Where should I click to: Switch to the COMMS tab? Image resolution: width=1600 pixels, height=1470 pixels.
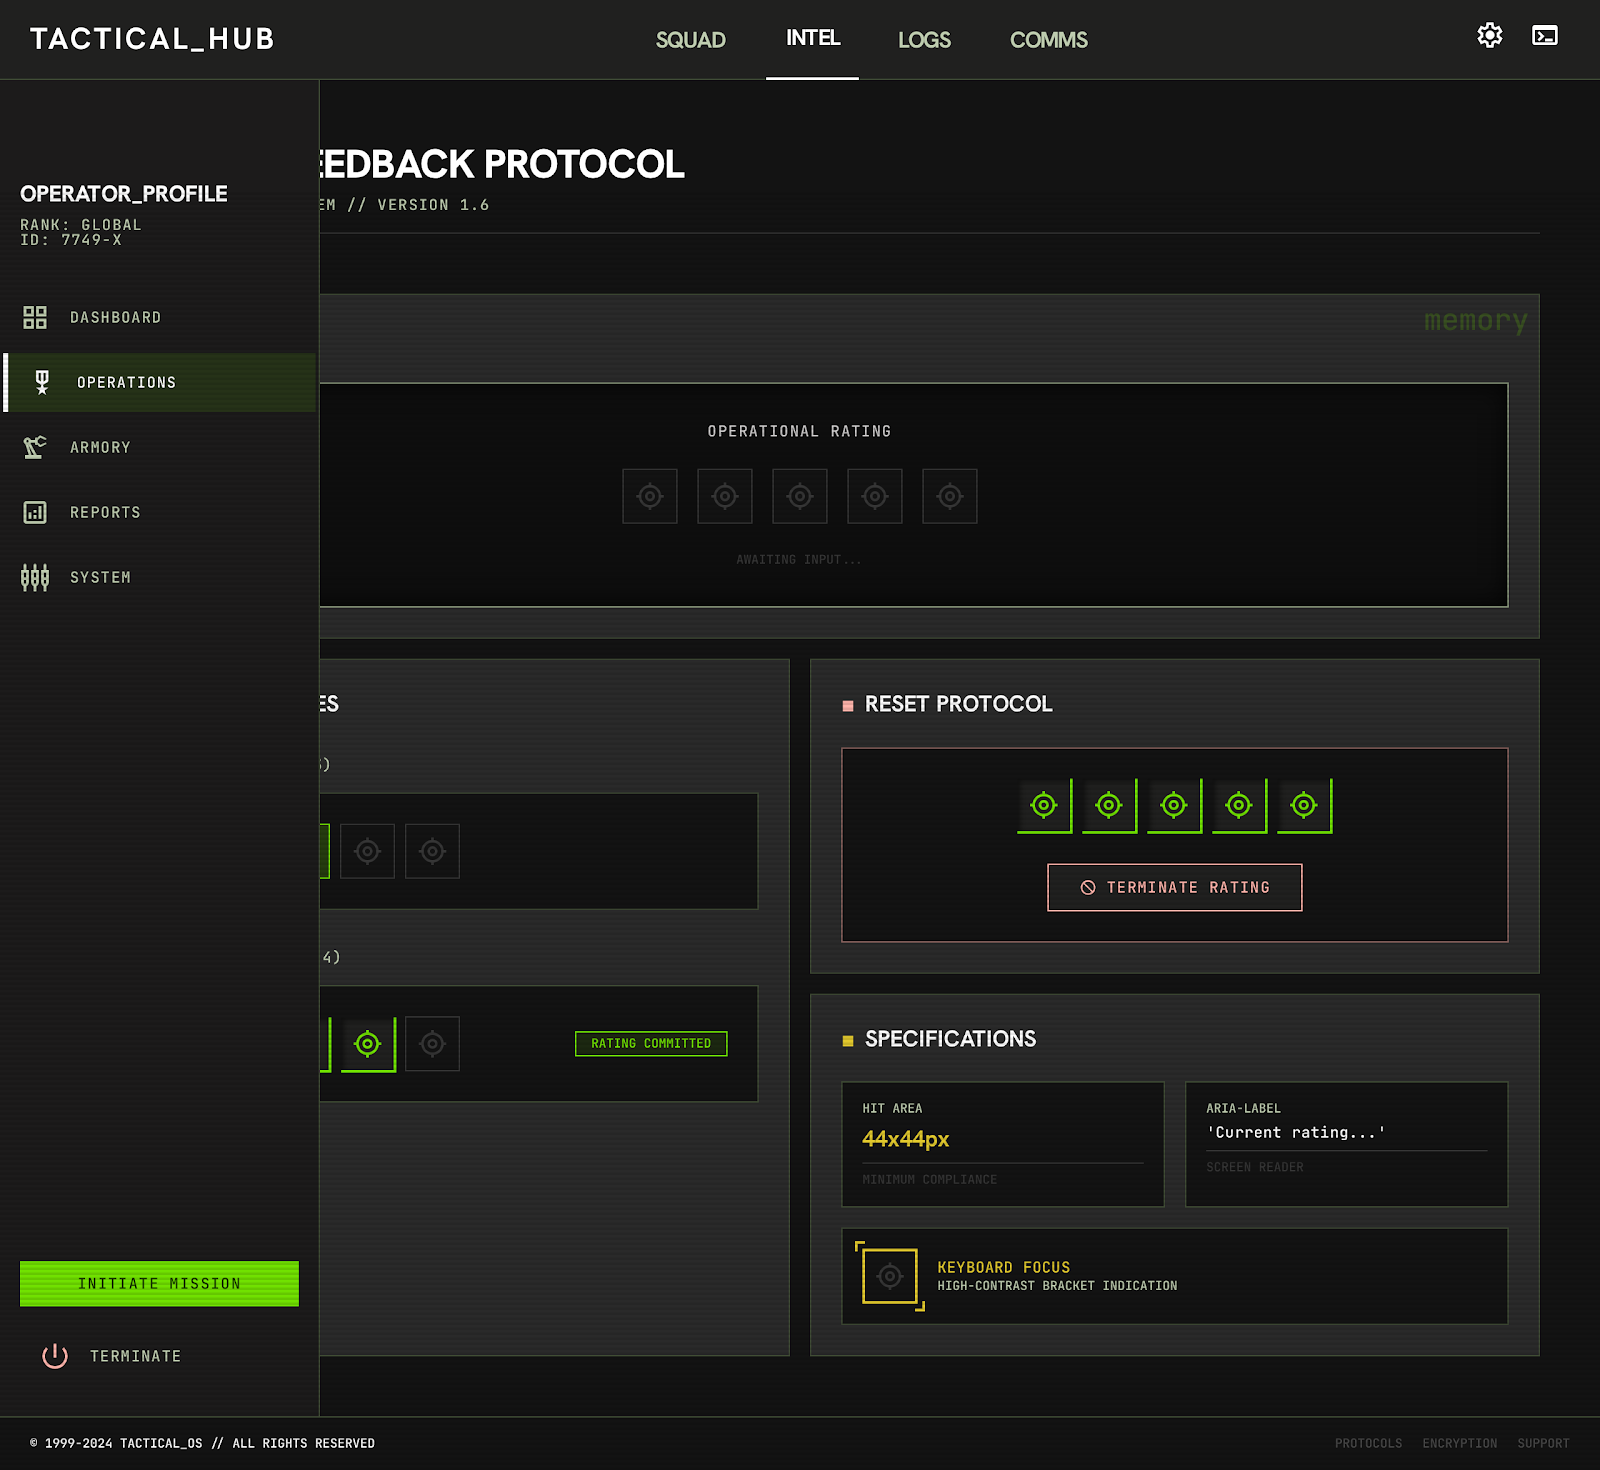tap(1049, 40)
